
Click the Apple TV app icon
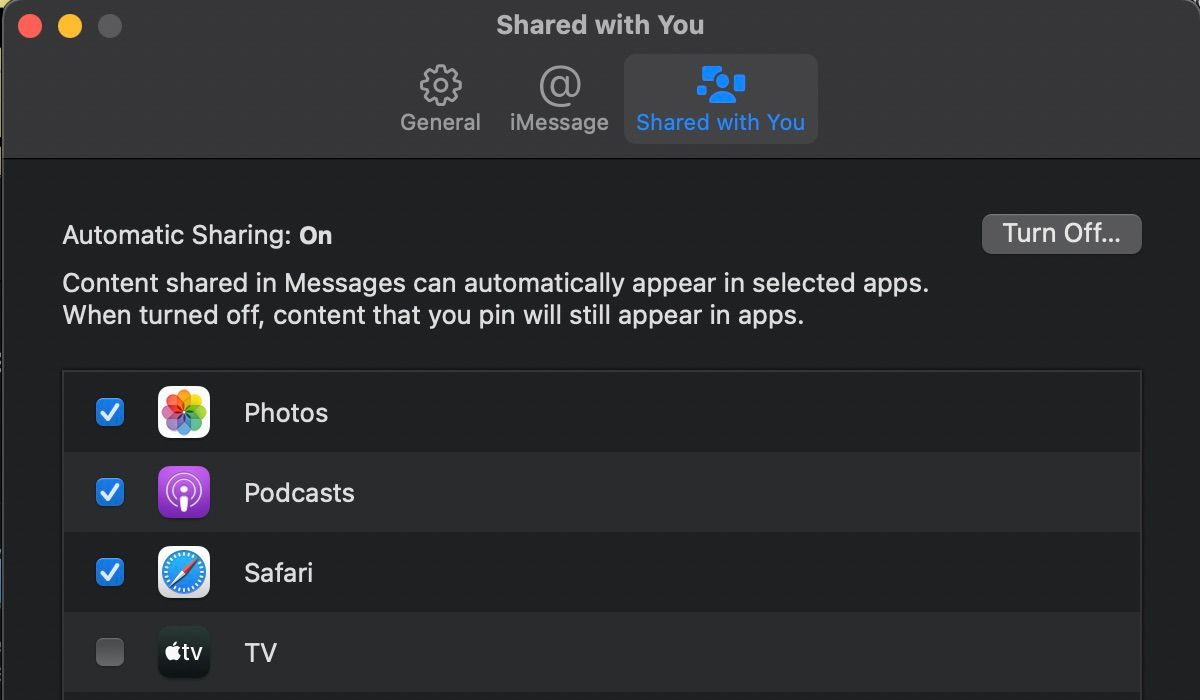pyautogui.click(x=184, y=652)
